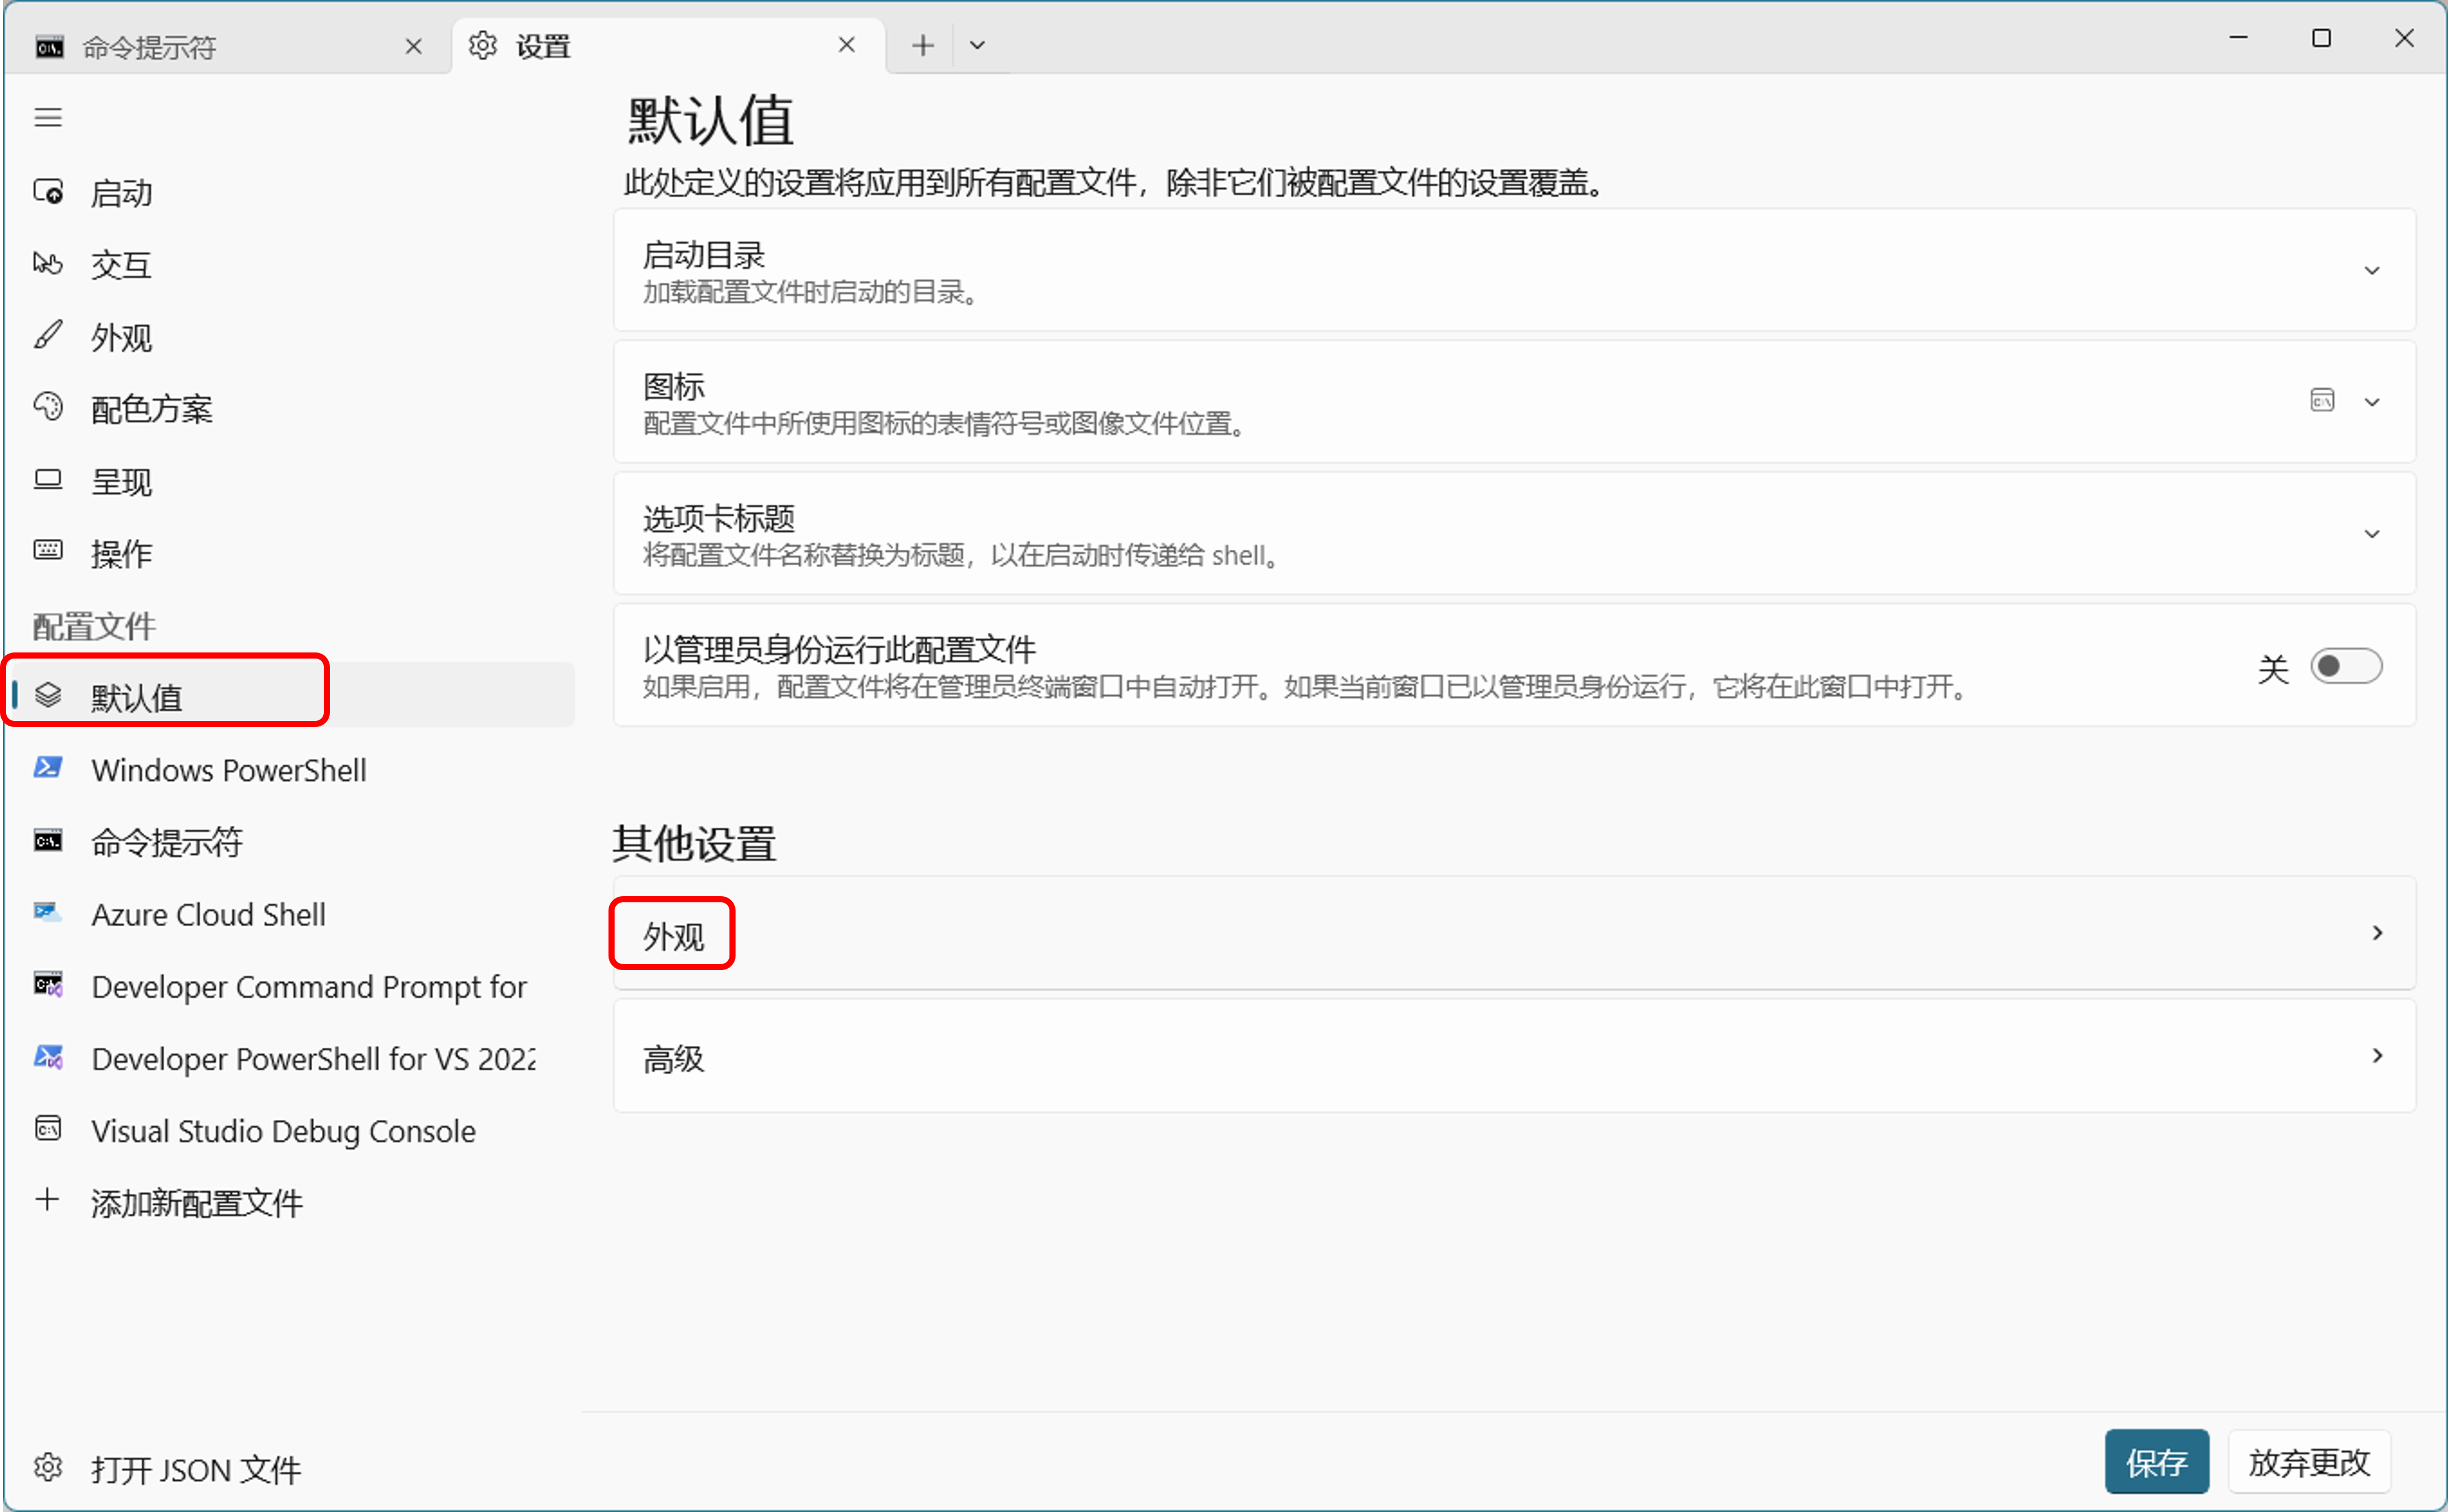2448x1512 pixels.
Task: Click 添加新配置文件 to add profile
Action: (x=196, y=1202)
